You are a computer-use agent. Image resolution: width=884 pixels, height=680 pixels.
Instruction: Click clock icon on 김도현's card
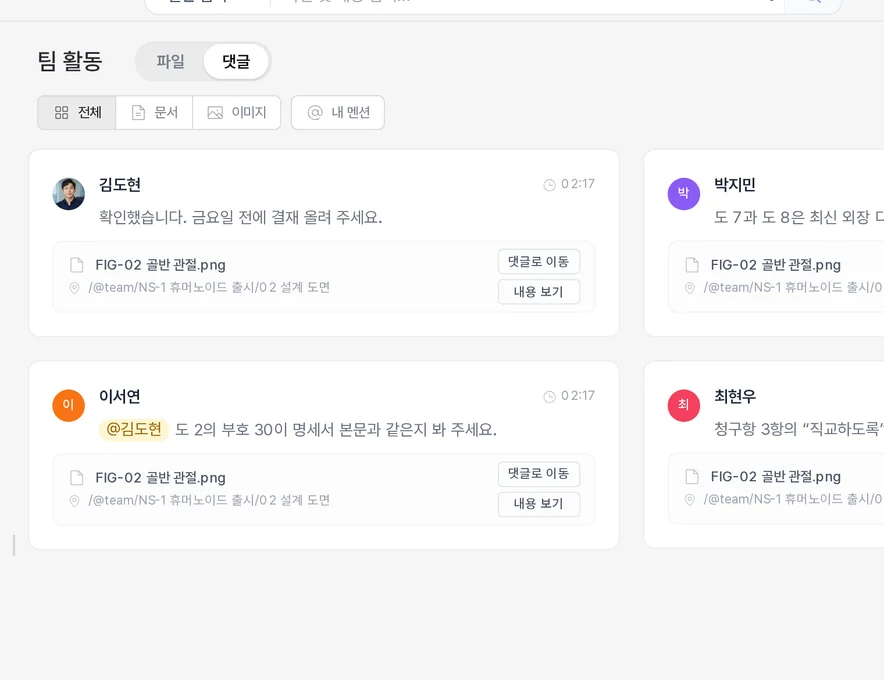549,185
